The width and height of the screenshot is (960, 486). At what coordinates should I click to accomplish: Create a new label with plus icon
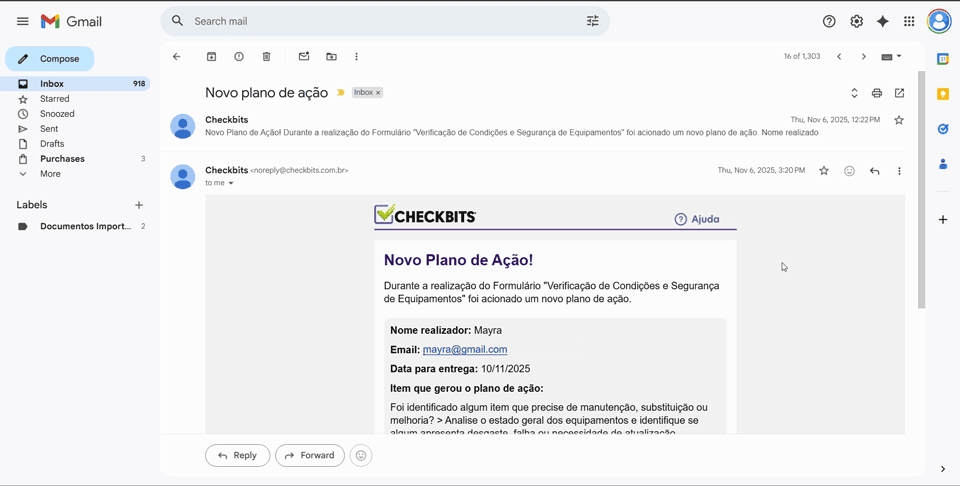pos(139,205)
